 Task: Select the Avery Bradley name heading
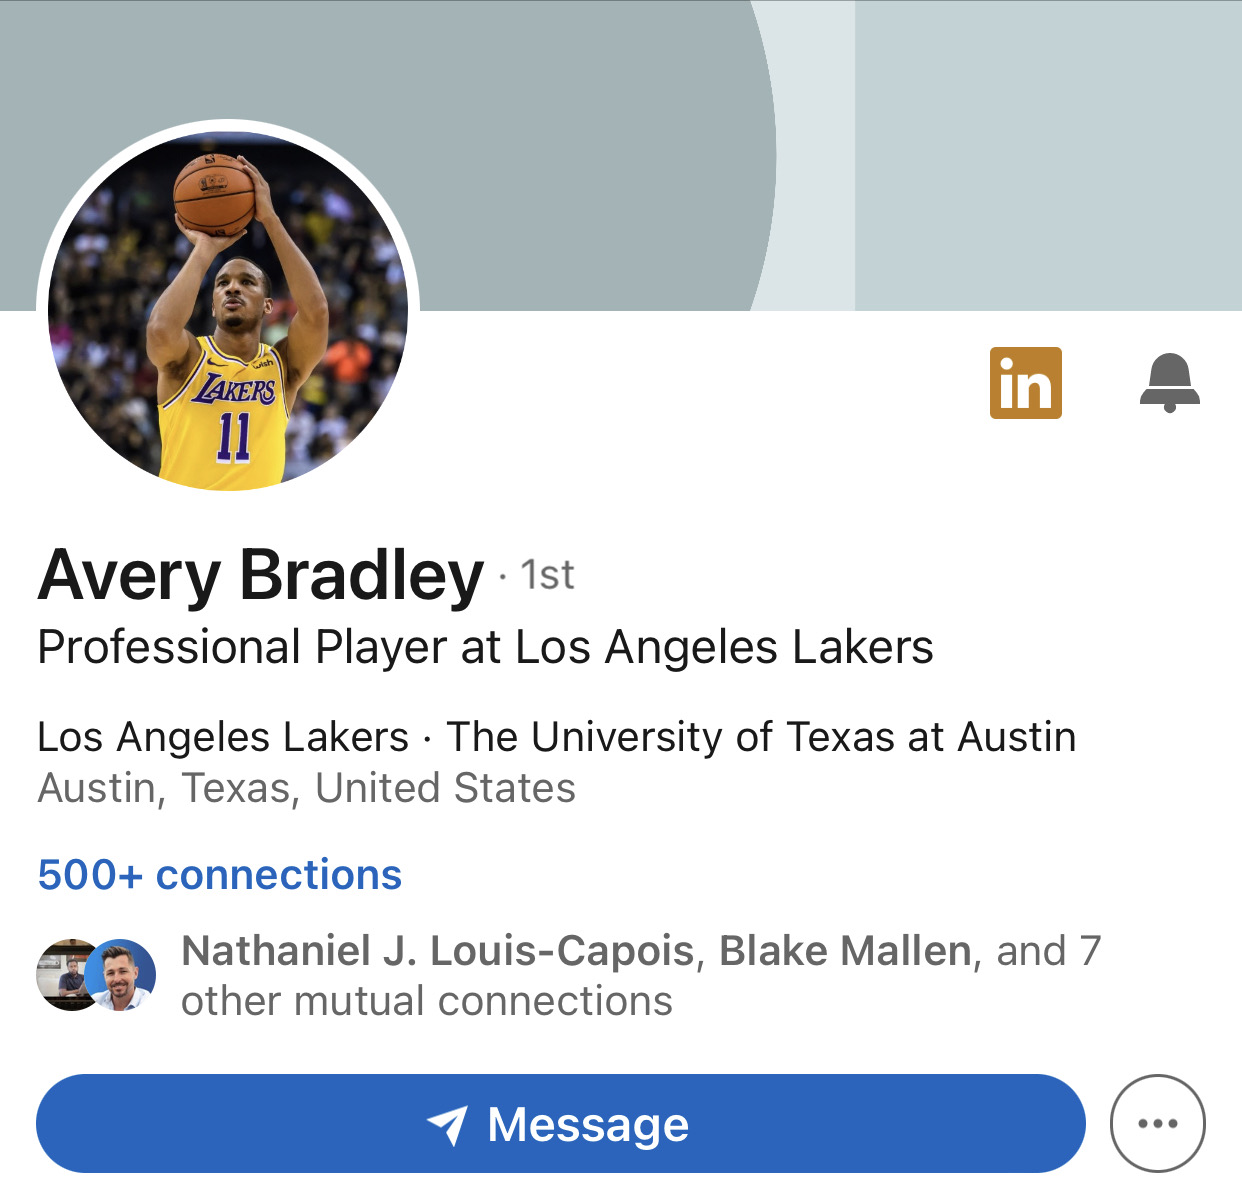[260, 576]
